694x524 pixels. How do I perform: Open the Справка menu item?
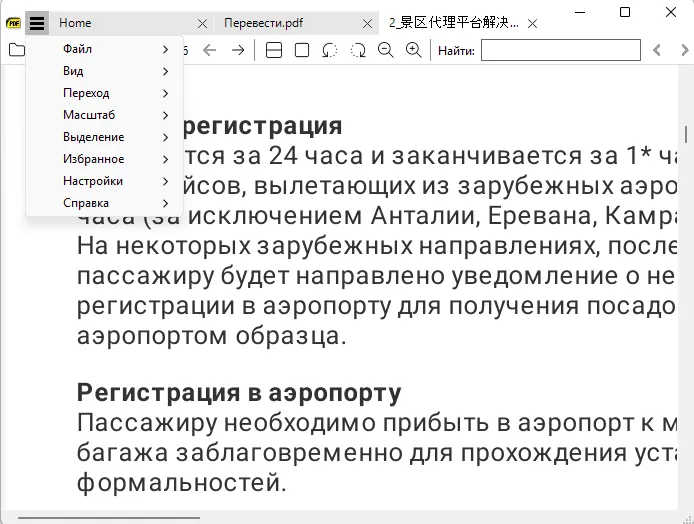click(x=104, y=203)
